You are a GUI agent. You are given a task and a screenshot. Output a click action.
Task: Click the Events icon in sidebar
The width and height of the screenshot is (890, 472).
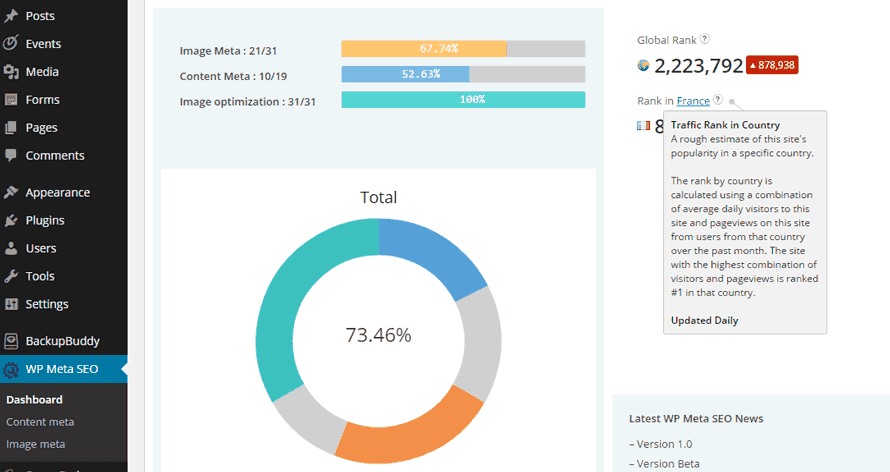pos(11,44)
